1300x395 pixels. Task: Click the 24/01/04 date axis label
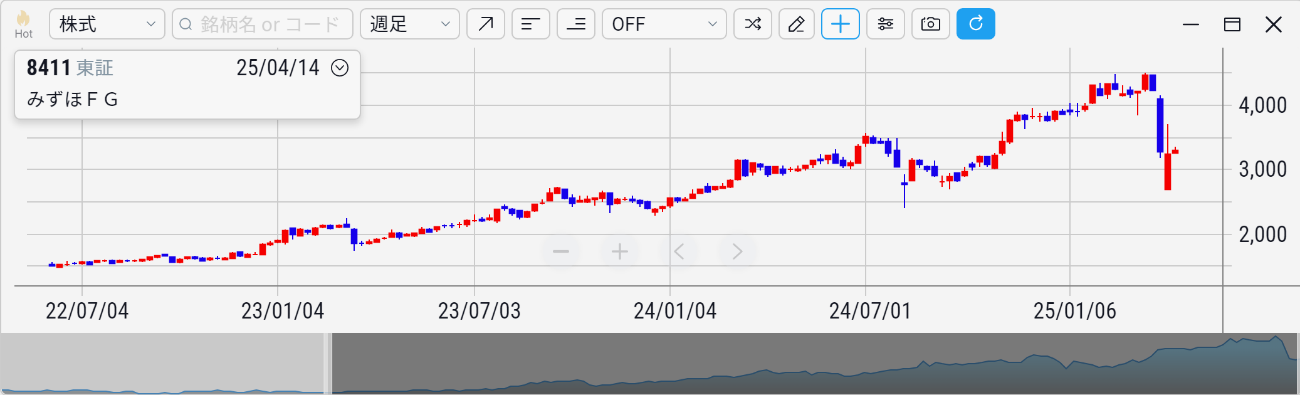(675, 311)
